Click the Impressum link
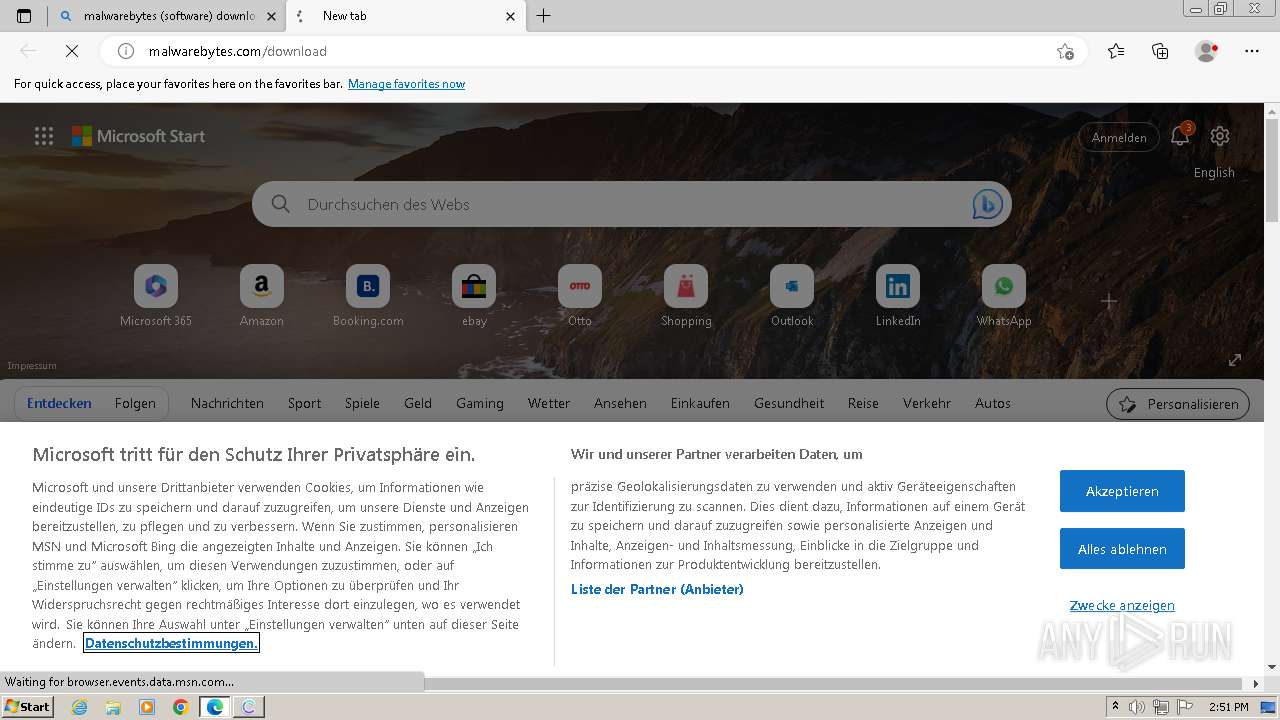 coord(32,366)
